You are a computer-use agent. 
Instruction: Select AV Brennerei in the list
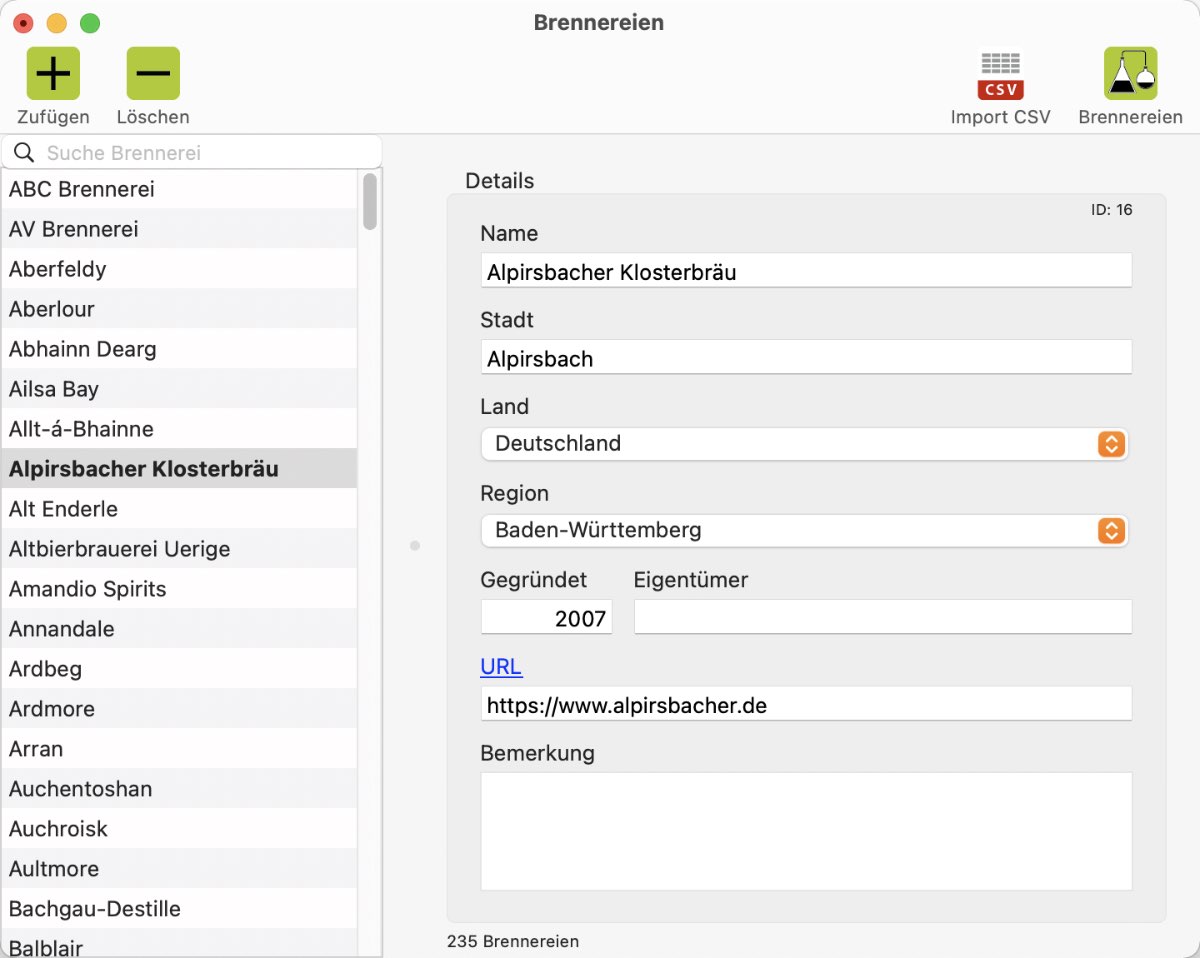179,229
